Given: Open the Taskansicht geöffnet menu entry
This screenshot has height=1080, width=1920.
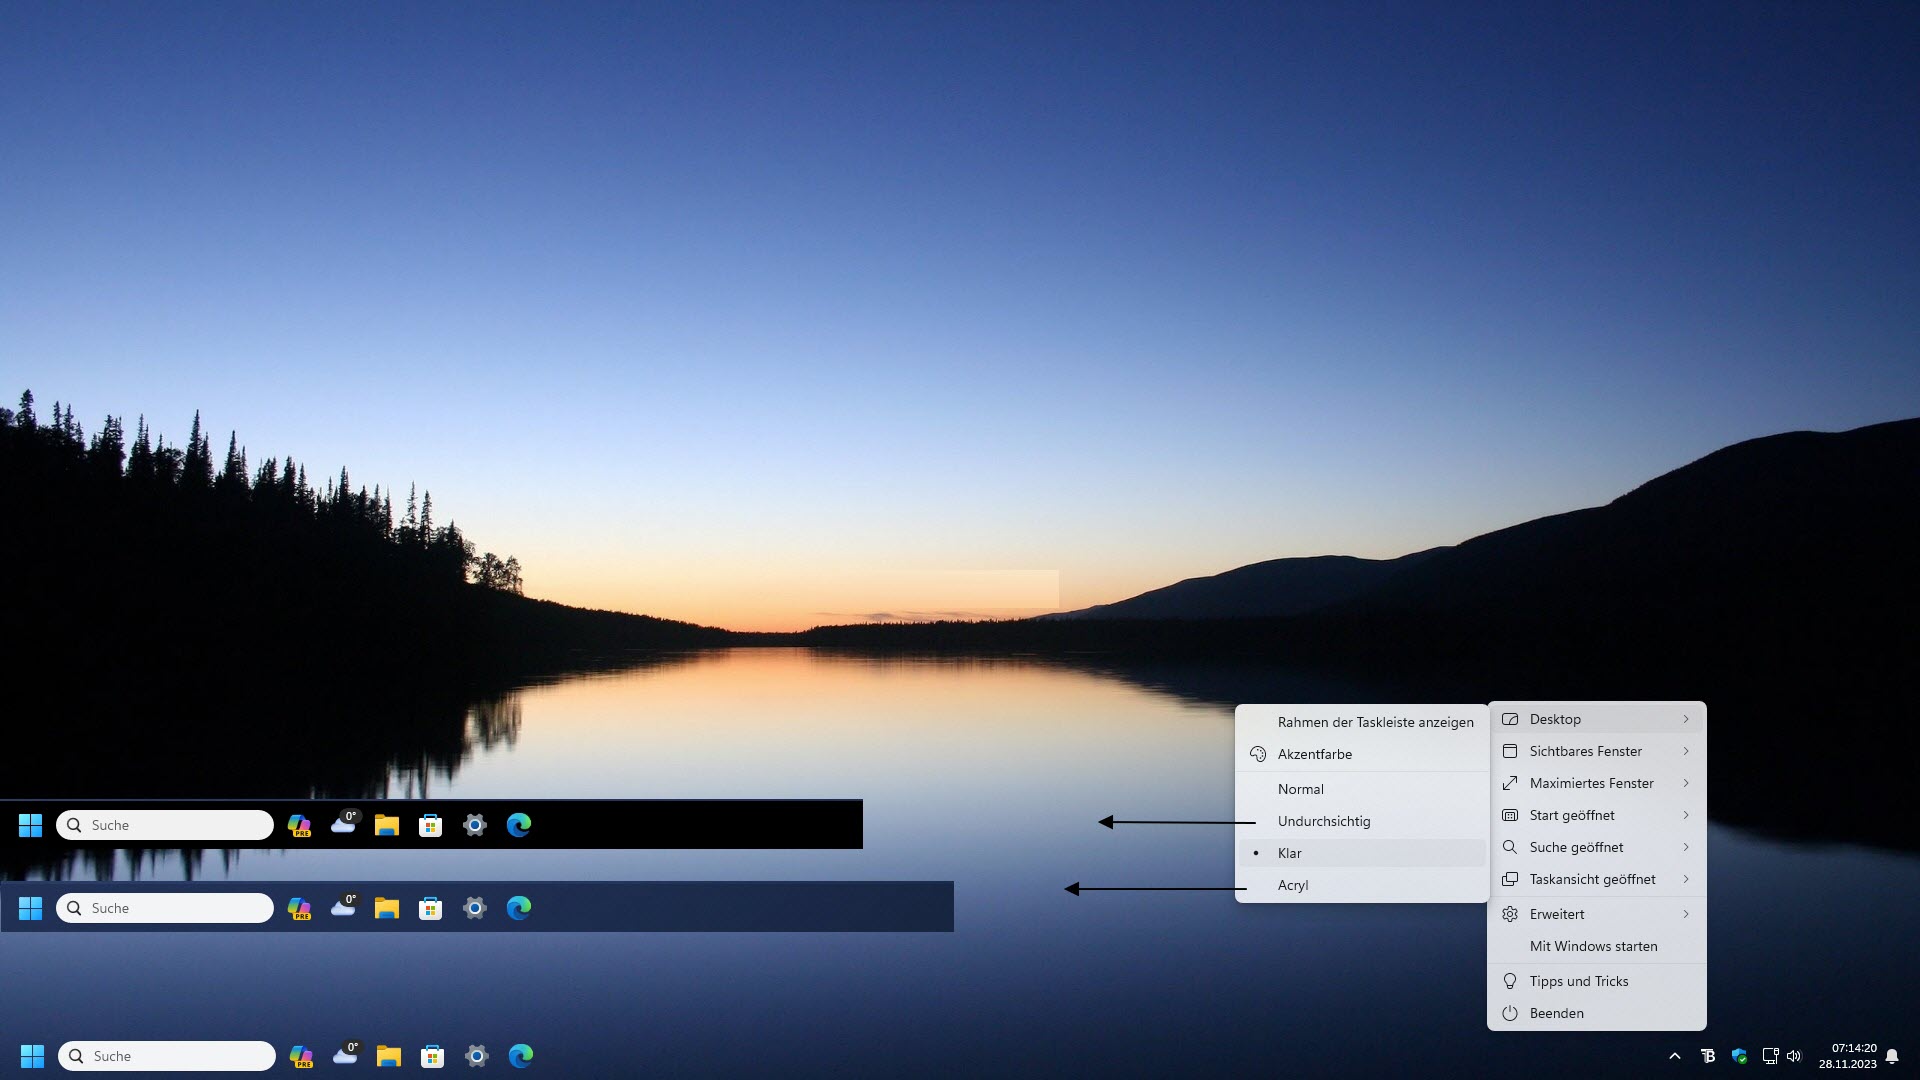Looking at the screenshot, I should [1592, 879].
